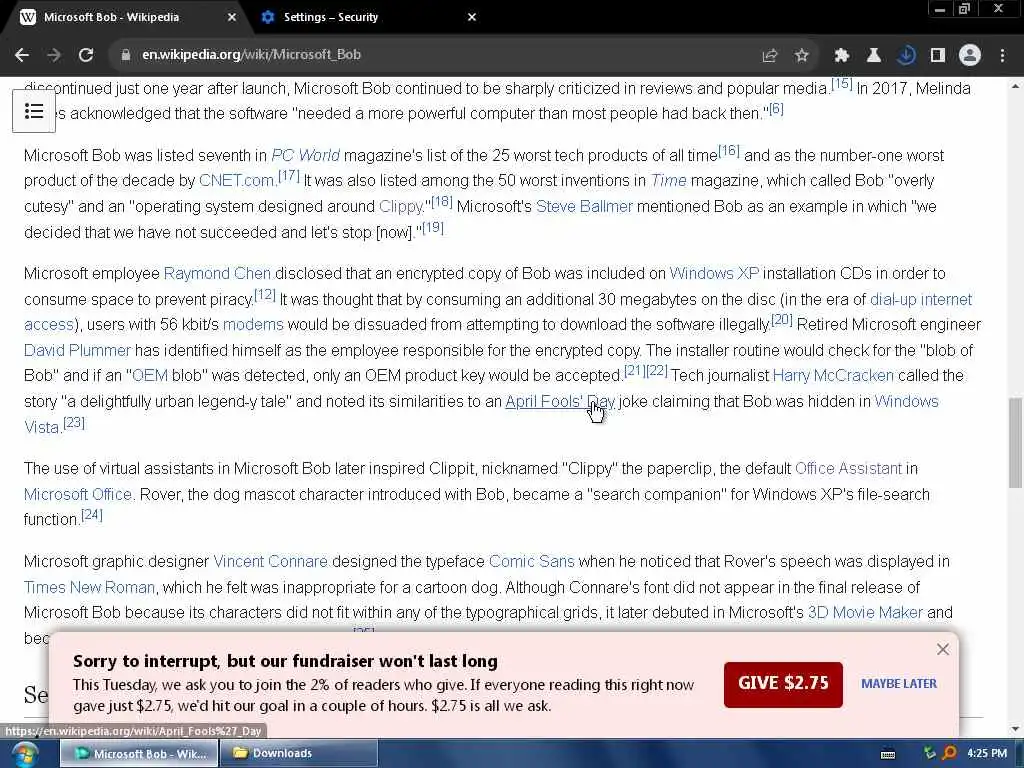Open Downloads folder from taskbar

(298, 754)
